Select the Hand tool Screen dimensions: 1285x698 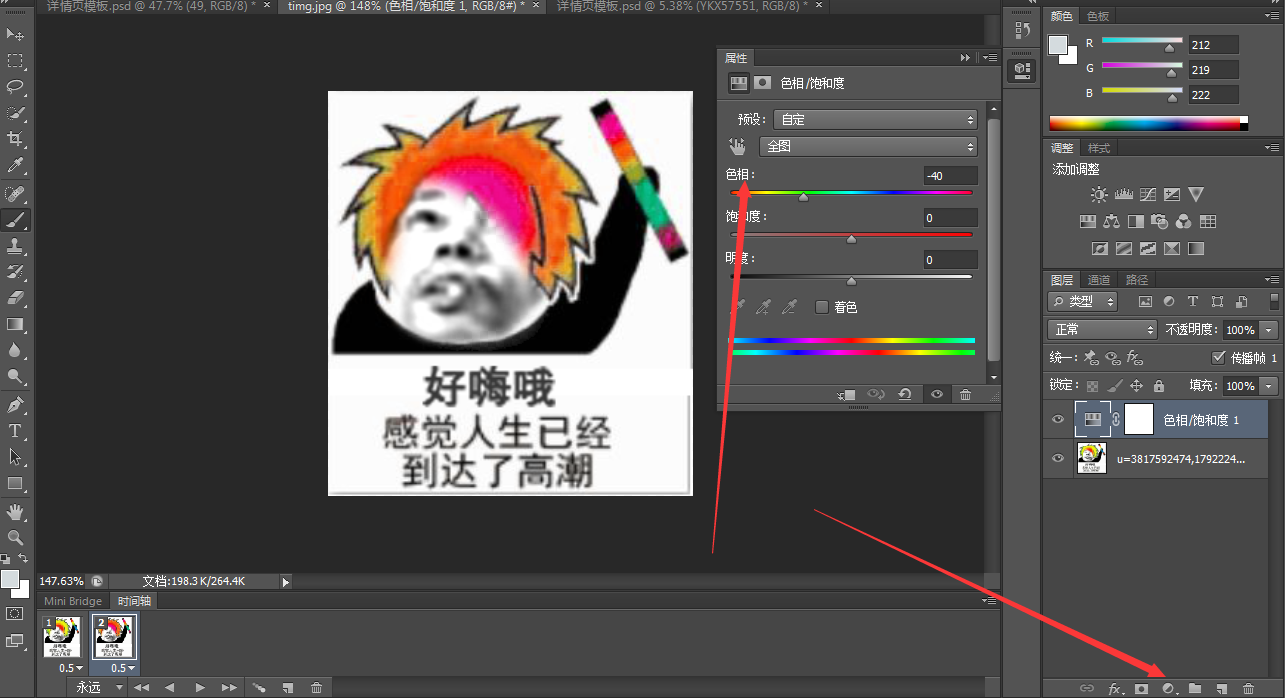coord(15,512)
